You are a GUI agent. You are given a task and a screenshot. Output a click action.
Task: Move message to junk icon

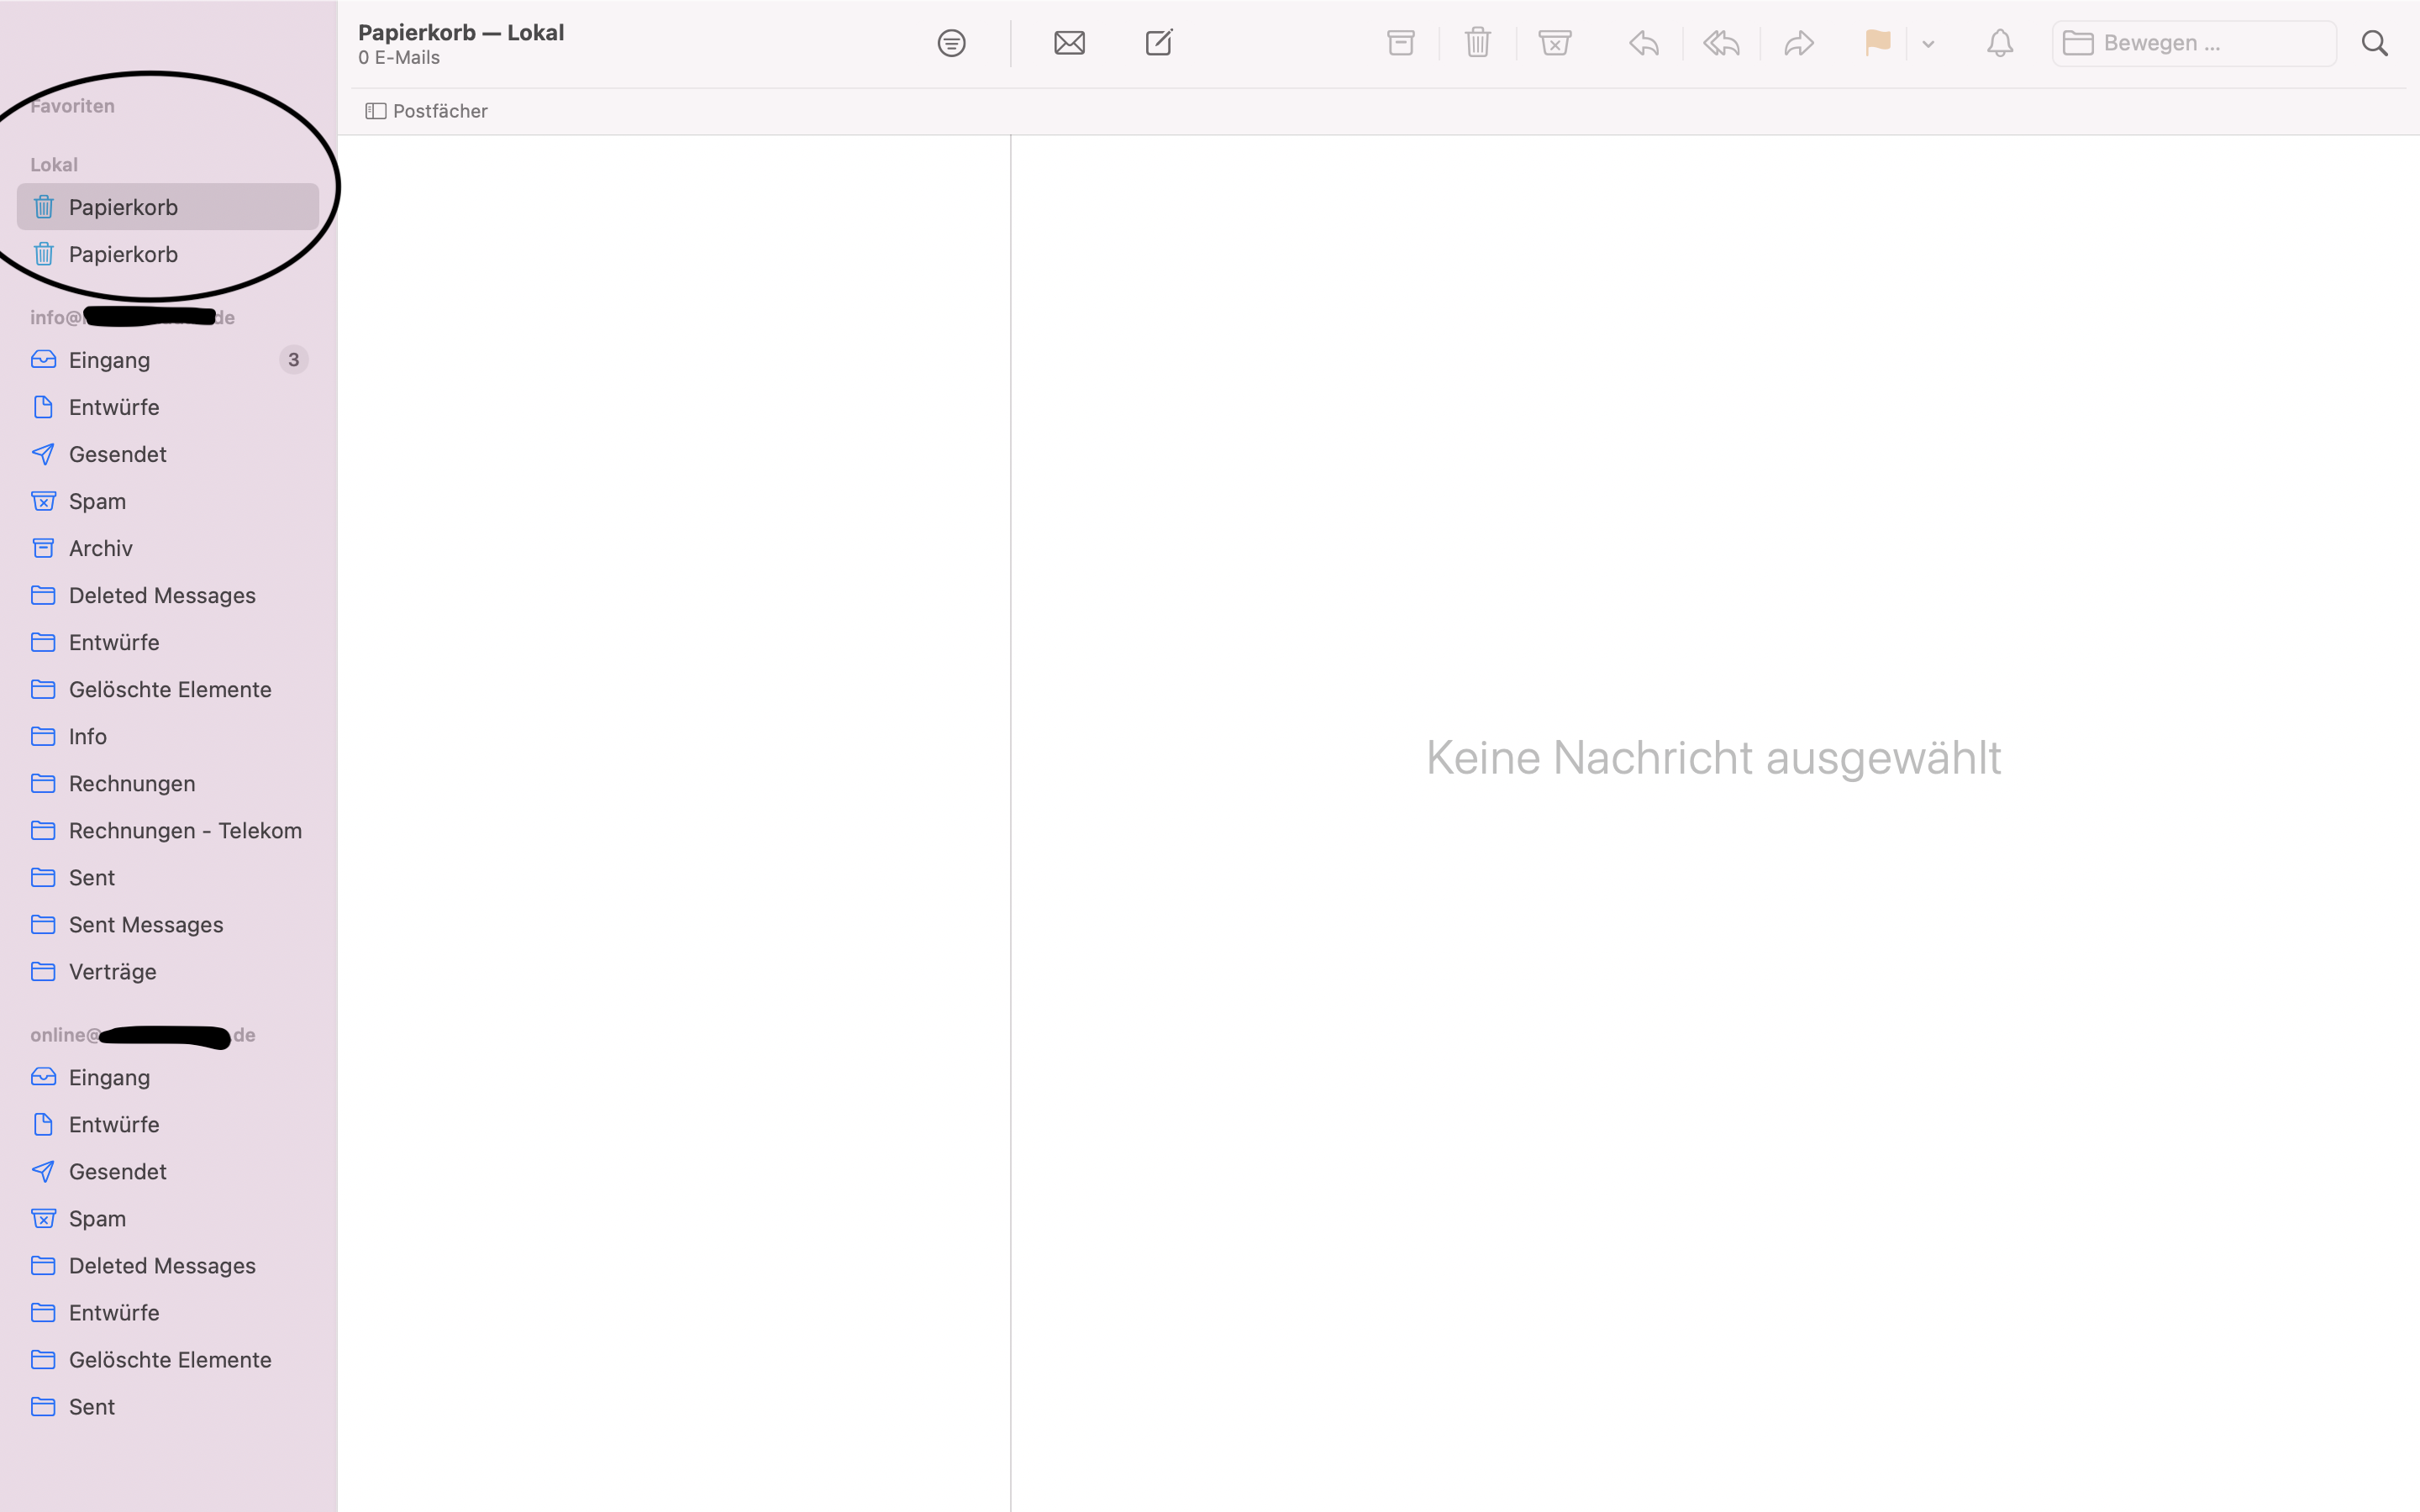pyautogui.click(x=1554, y=43)
